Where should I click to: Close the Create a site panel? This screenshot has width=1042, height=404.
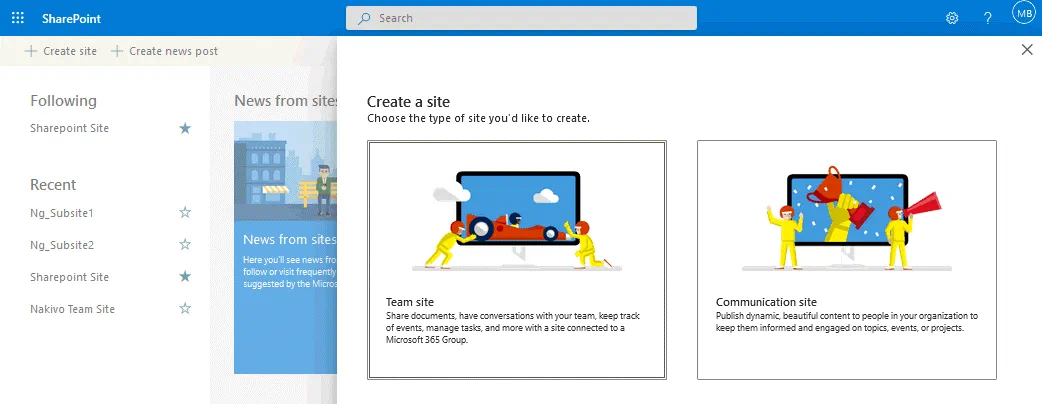click(x=1026, y=50)
